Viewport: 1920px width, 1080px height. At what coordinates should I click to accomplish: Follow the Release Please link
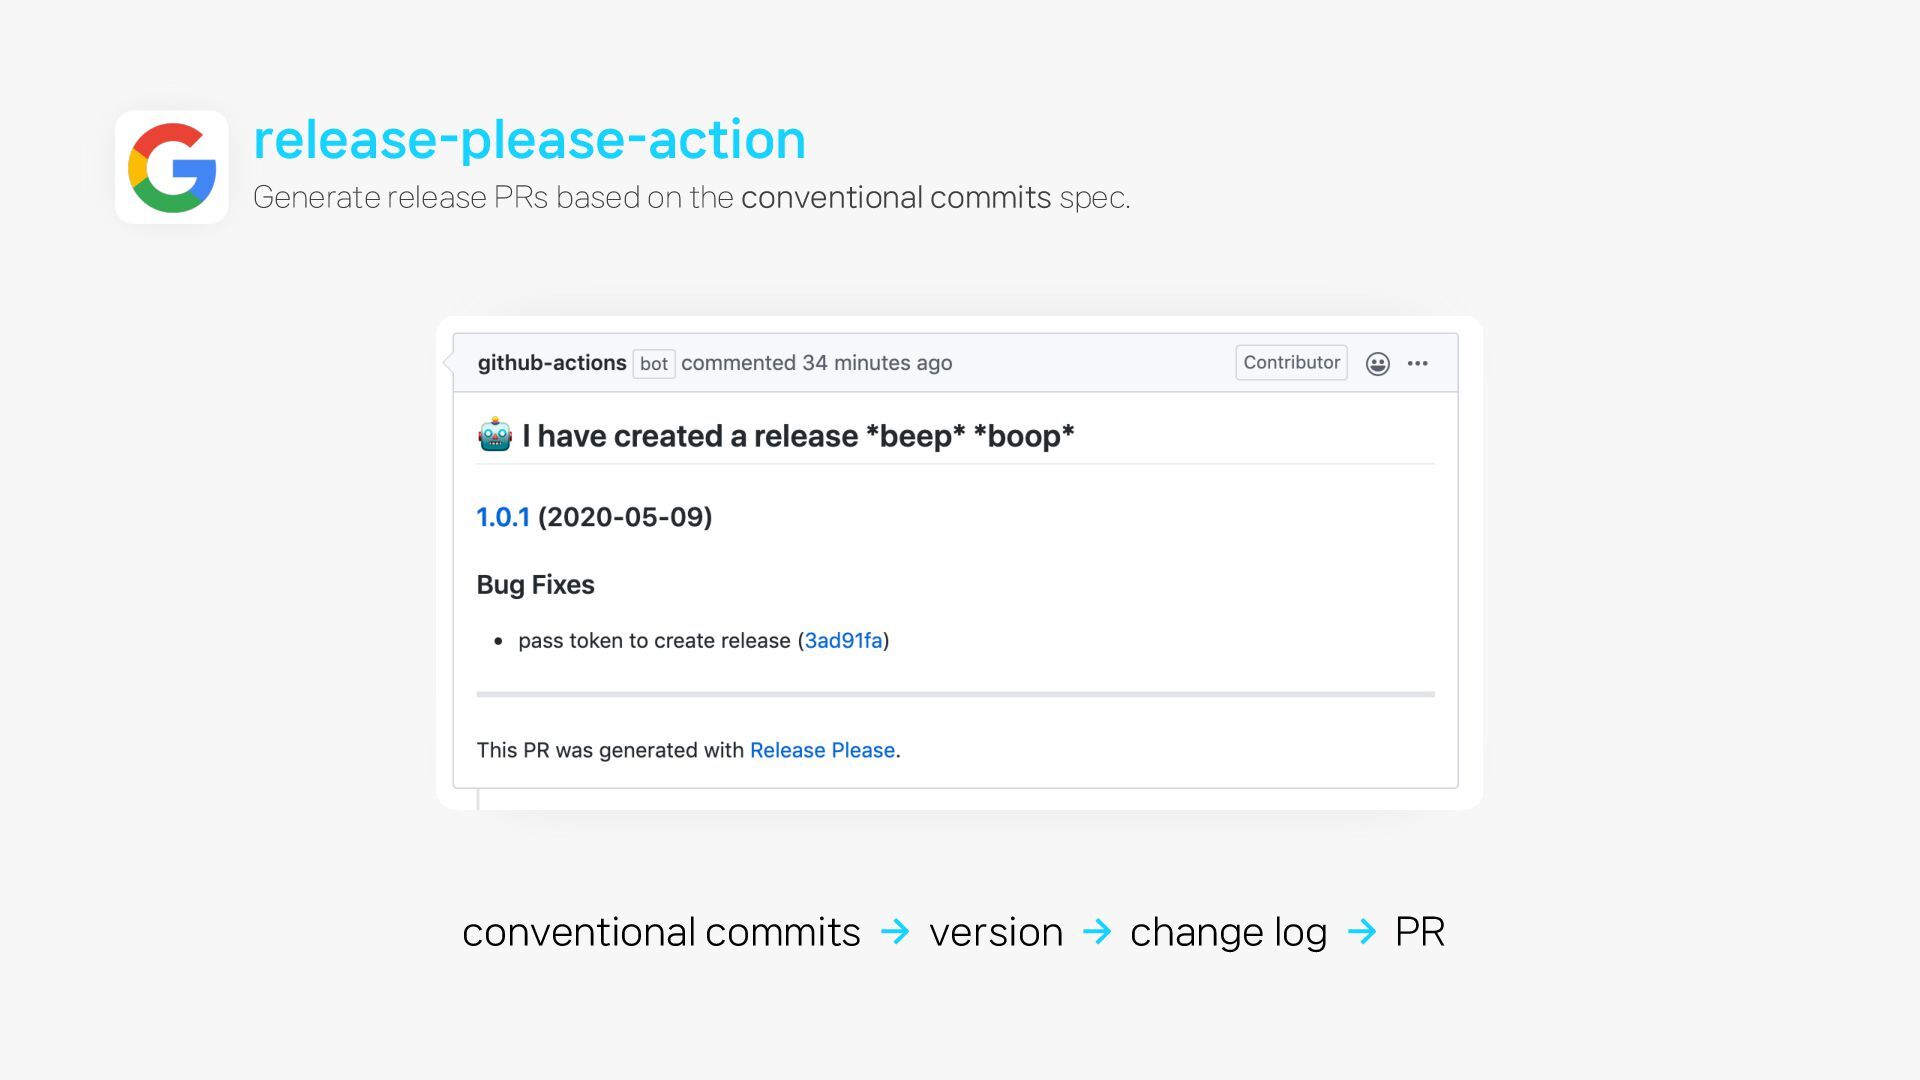coord(822,751)
